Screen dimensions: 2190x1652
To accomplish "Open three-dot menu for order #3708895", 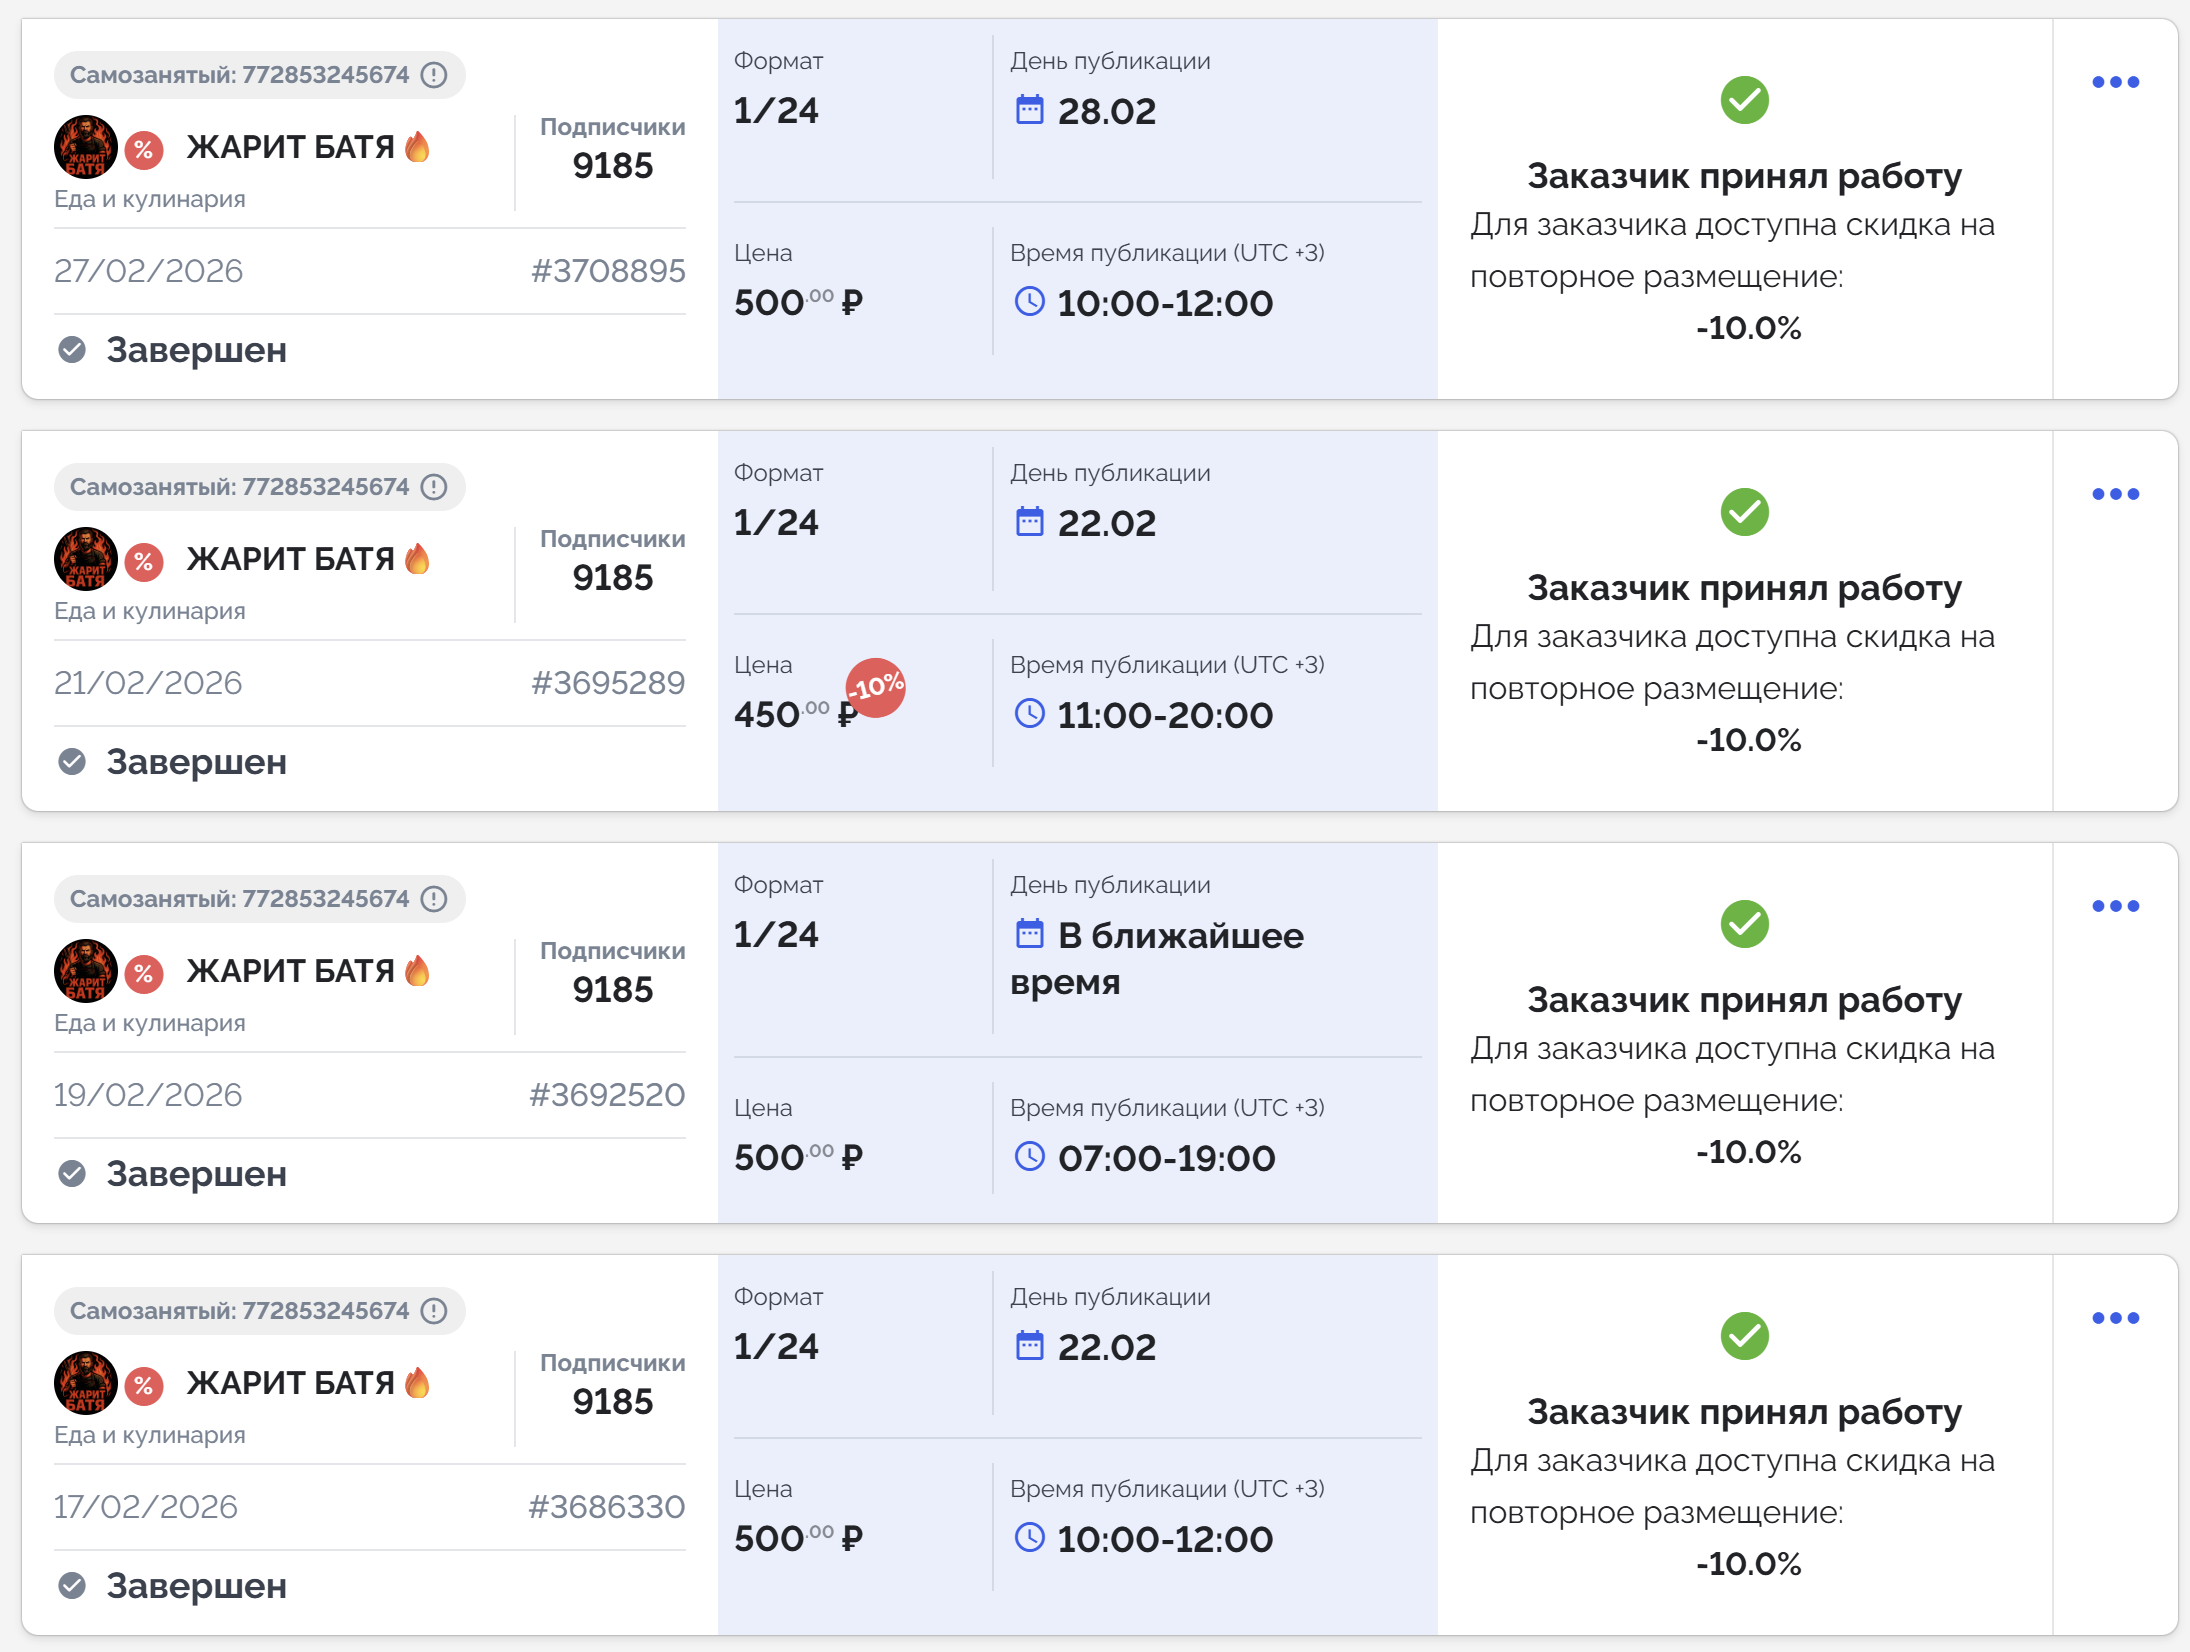I will 2115,82.
